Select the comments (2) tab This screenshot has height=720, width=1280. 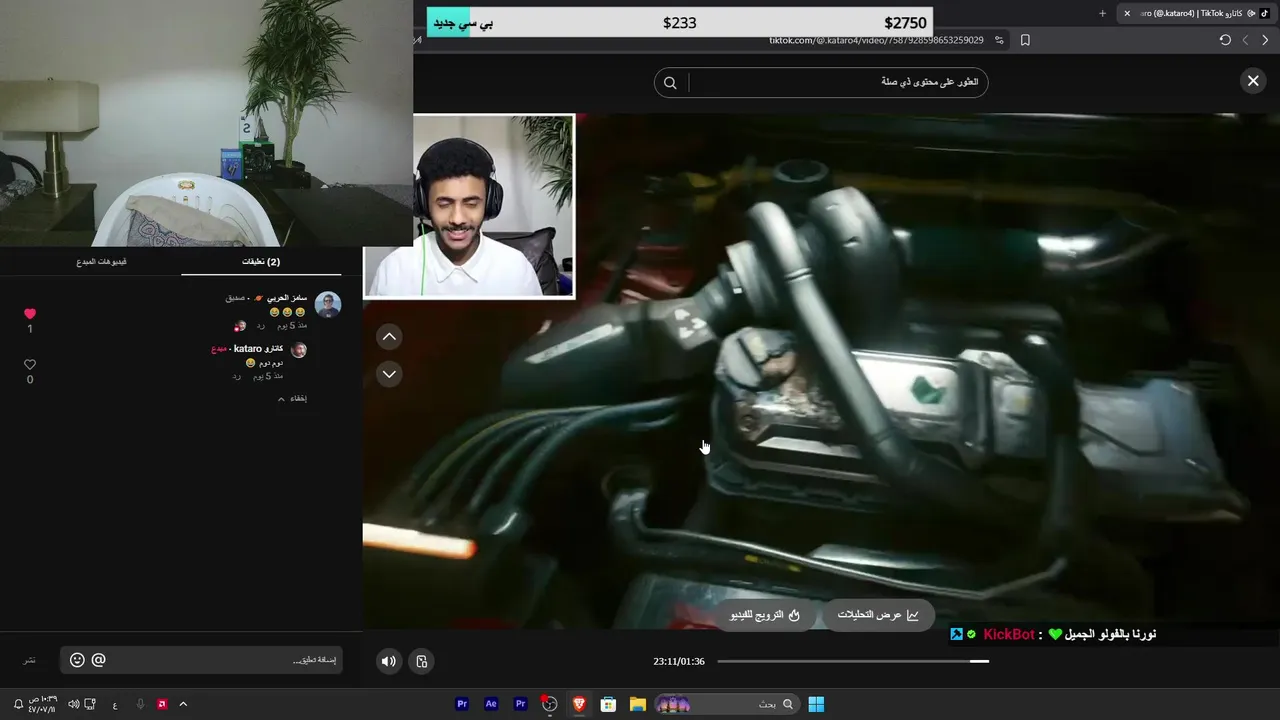(x=261, y=262)
